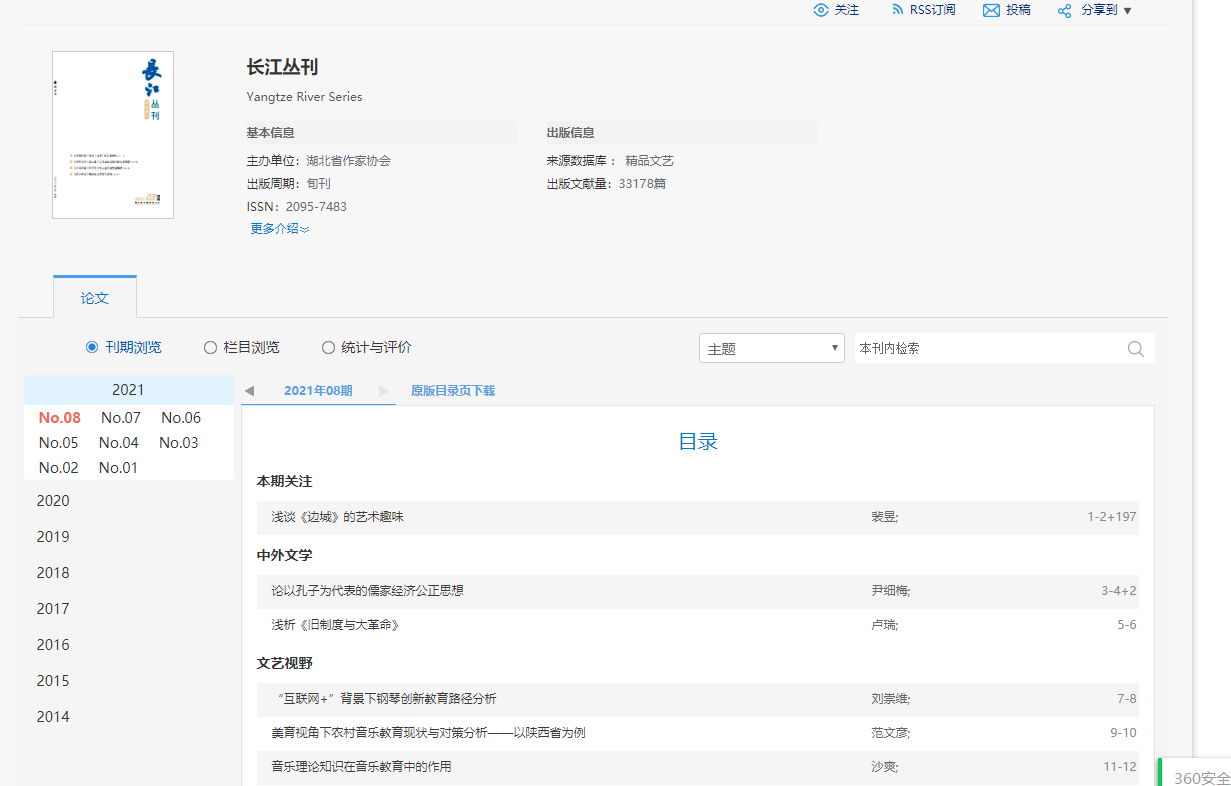Screen dimensions: 1231x786
Task: Select the 刊期浏览 radio button
Action: click(92, 348)
